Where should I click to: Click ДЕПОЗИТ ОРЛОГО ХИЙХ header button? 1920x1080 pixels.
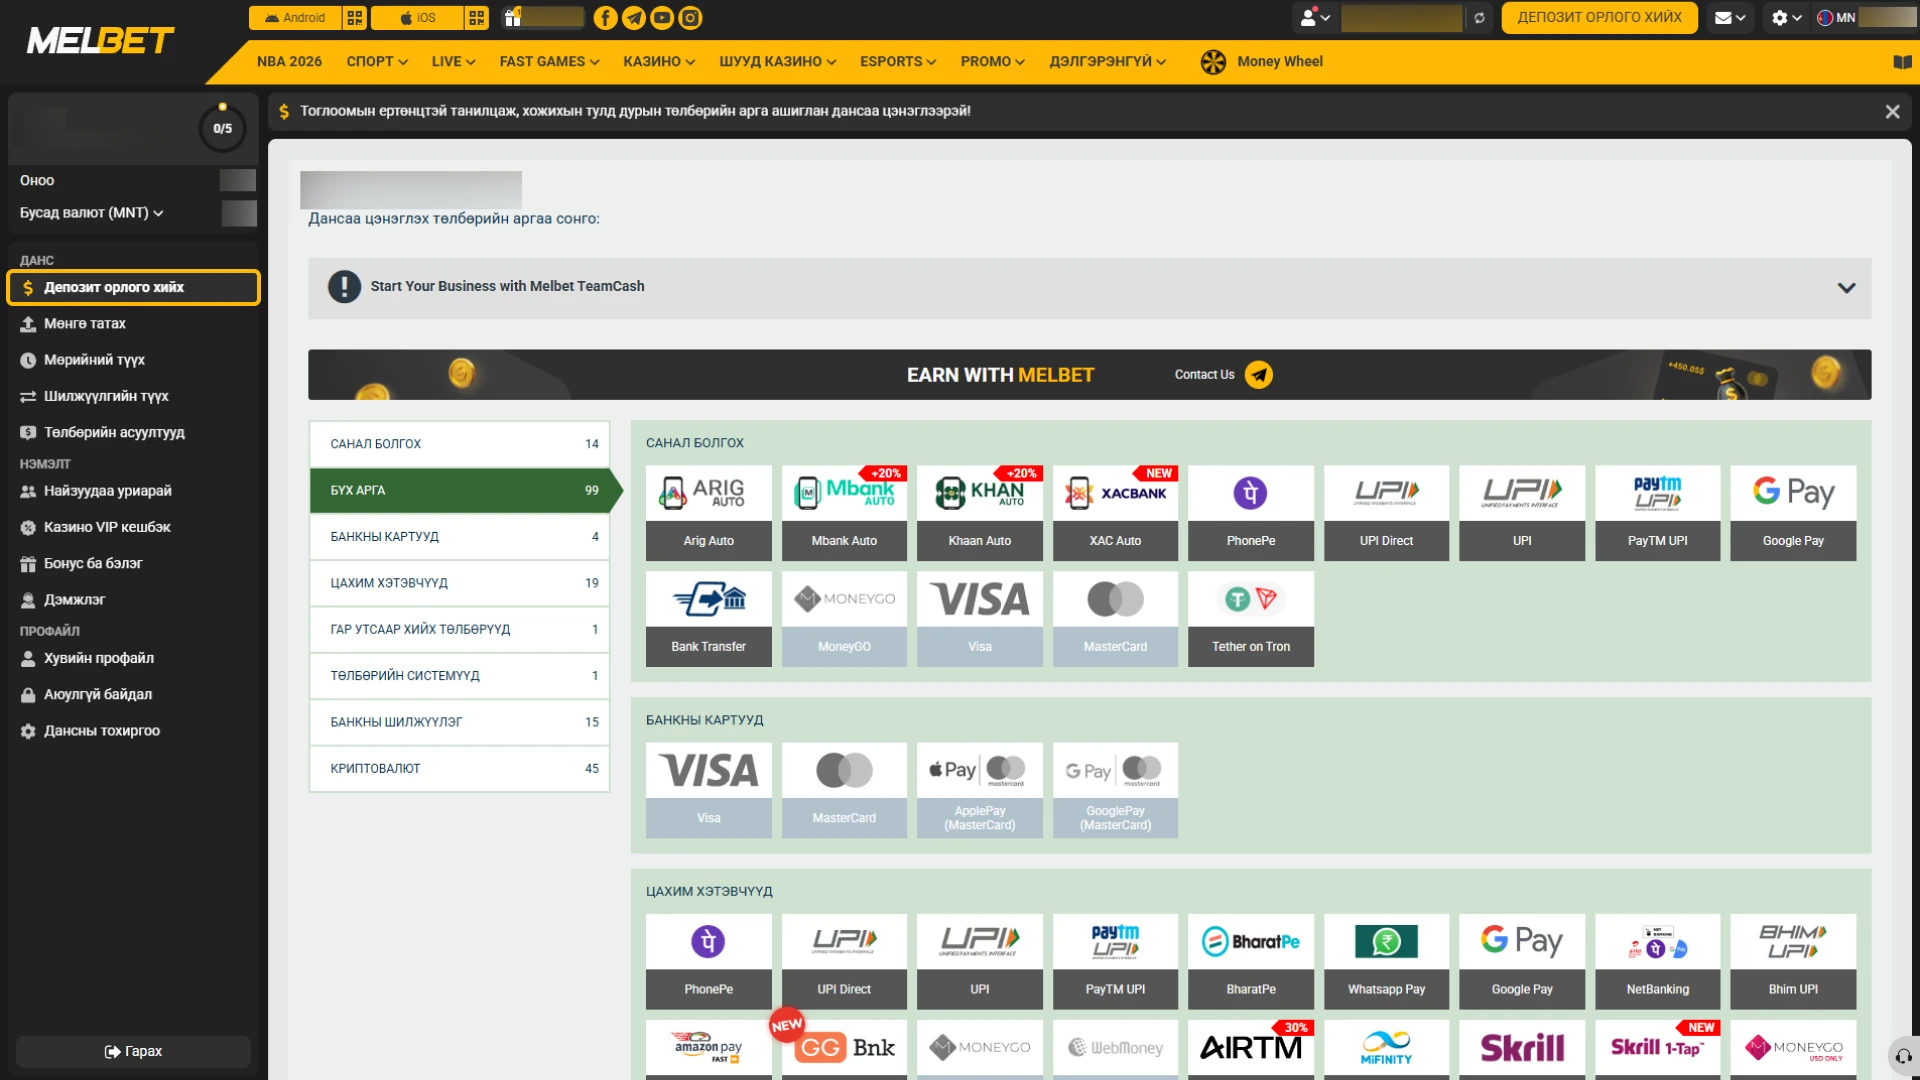point(1599,18)
